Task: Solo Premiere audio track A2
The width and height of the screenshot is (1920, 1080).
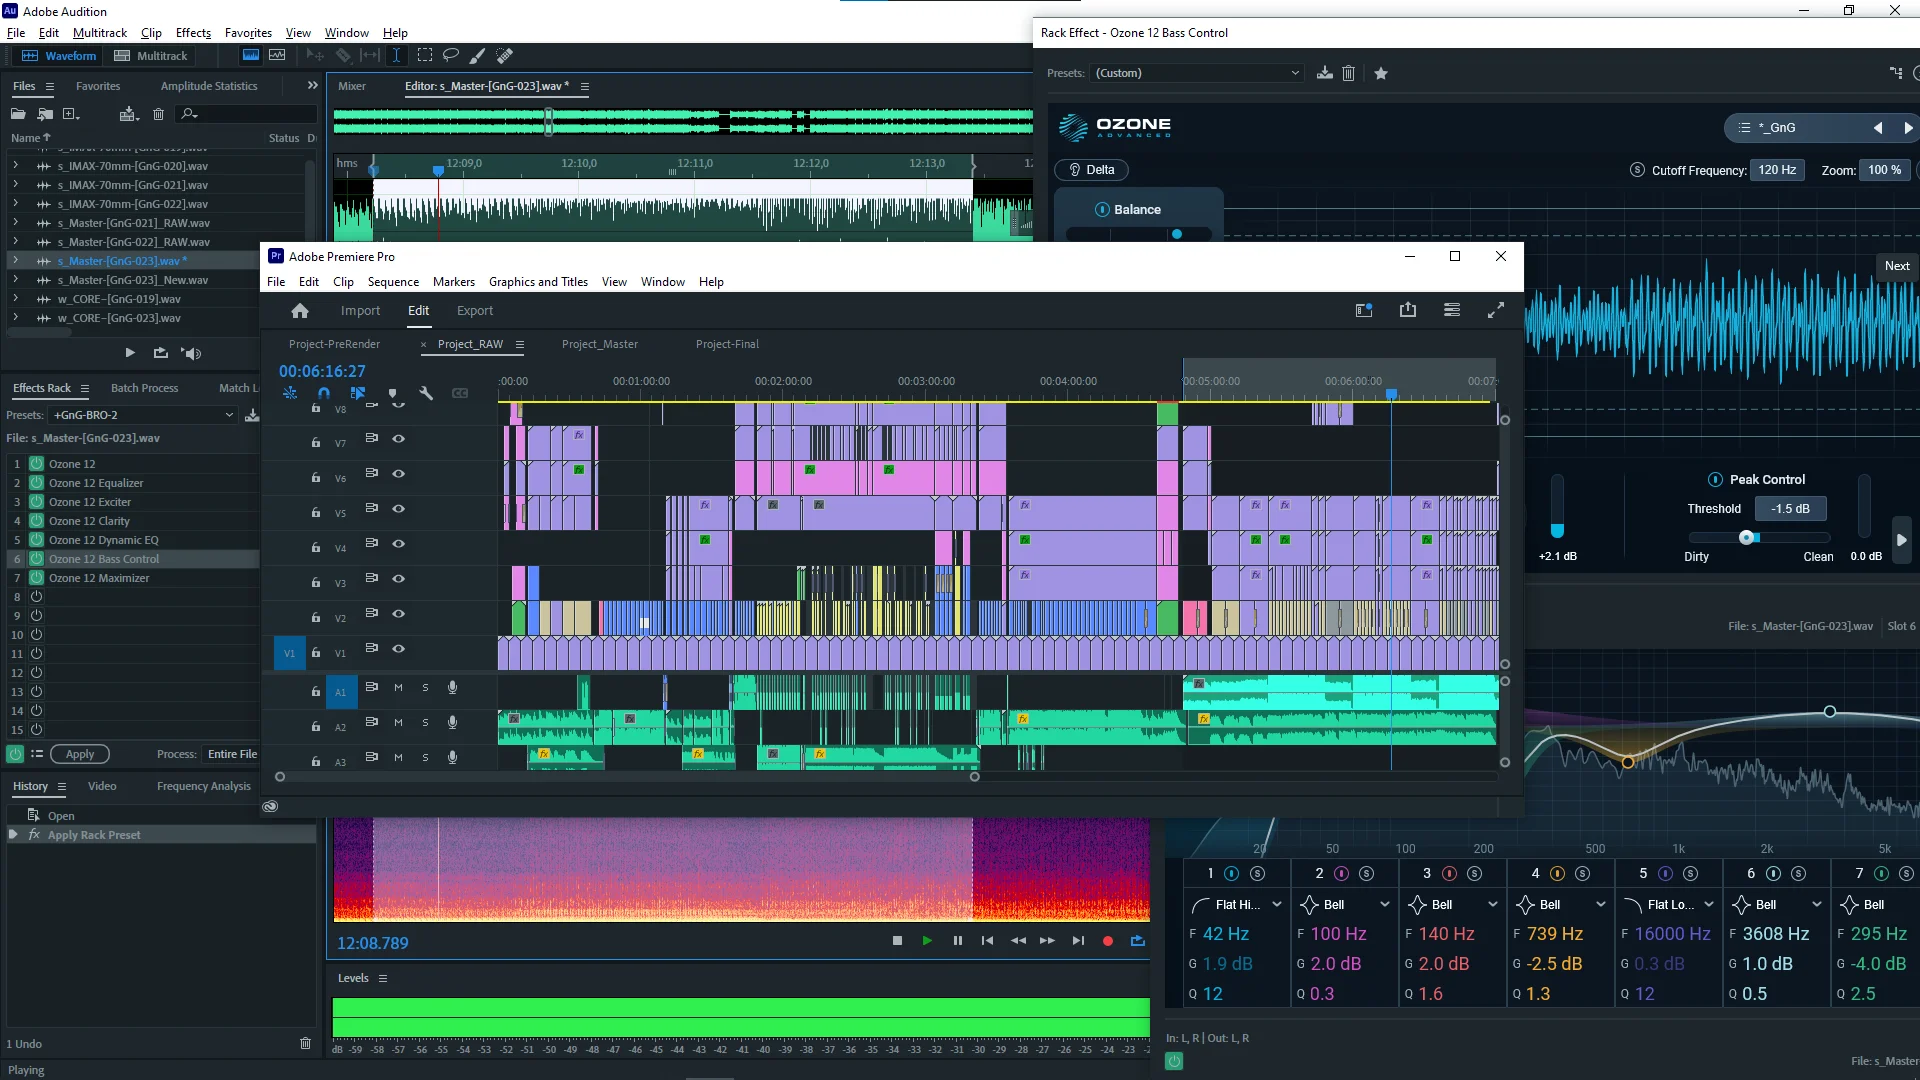Action: (425, 723)
